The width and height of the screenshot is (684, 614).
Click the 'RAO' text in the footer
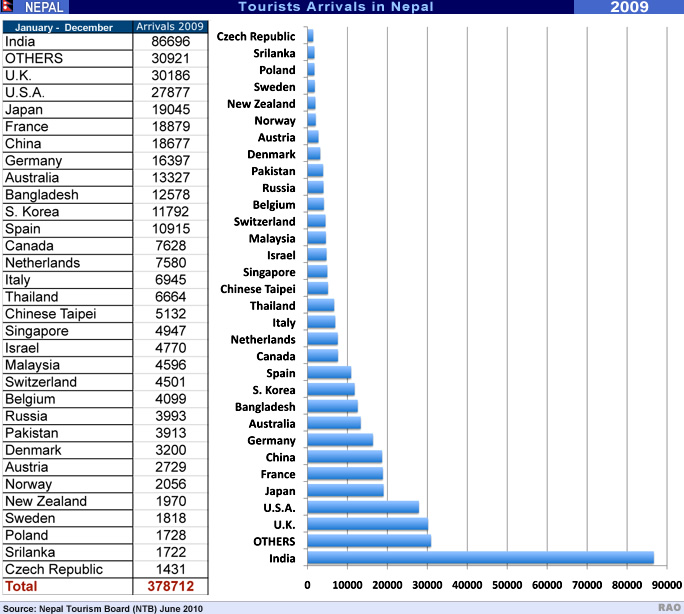(x=670, y=607)
